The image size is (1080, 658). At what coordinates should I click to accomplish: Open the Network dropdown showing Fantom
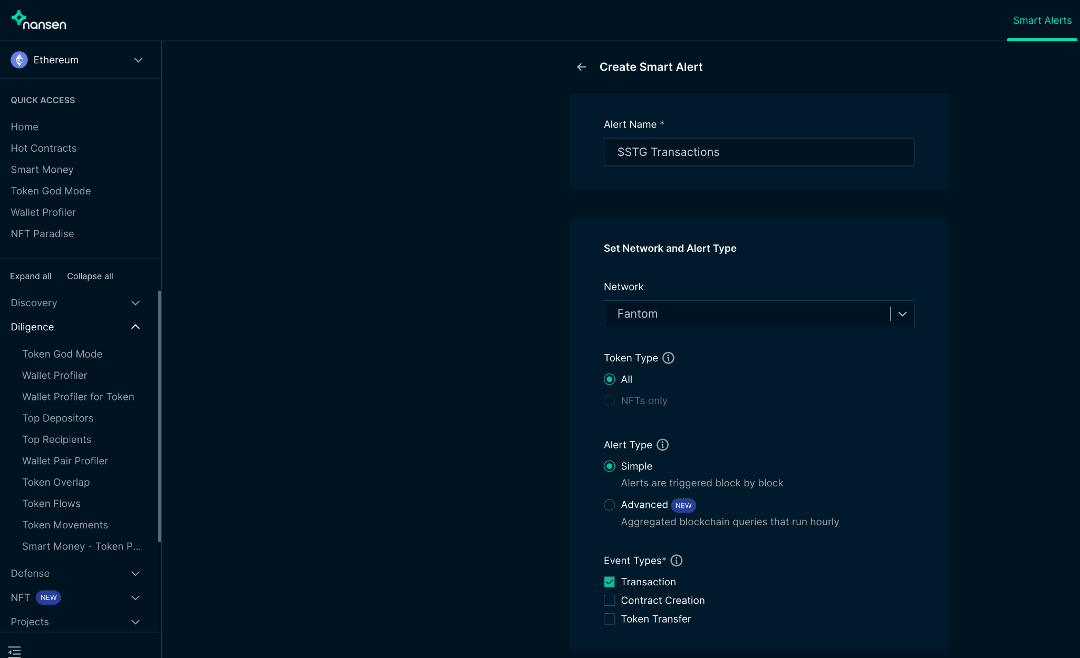[x=758, y=314]
